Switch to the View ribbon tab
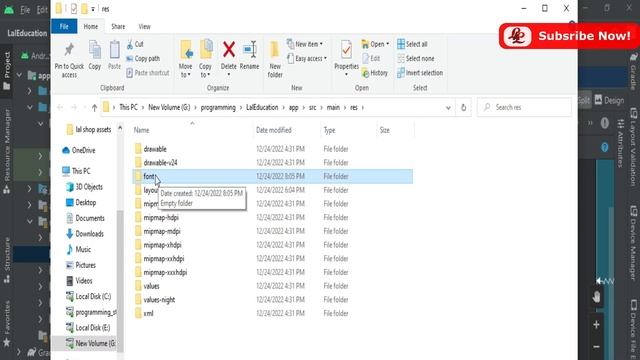Screen dimensions: 640x360 click(144, 27)
